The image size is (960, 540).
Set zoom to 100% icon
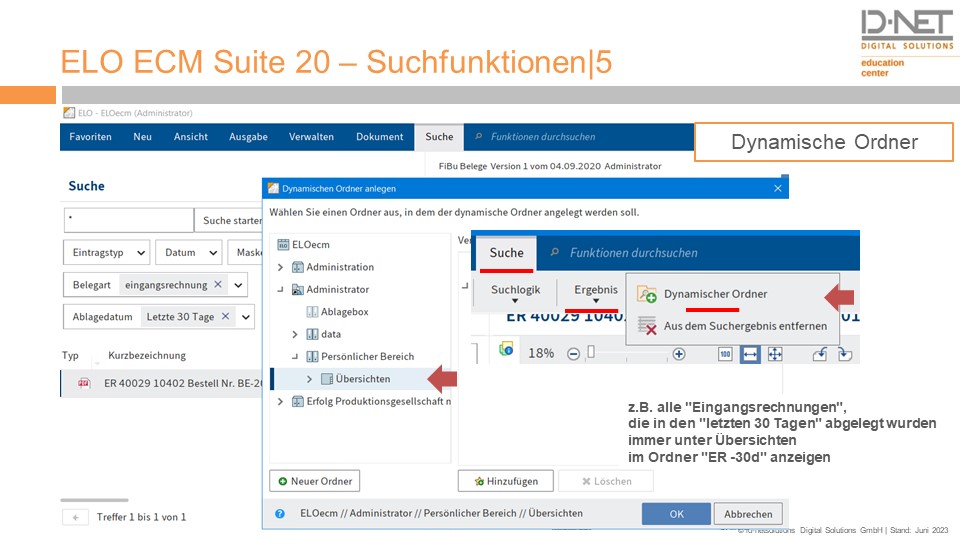pyautogui.click(x=725, y=354)
